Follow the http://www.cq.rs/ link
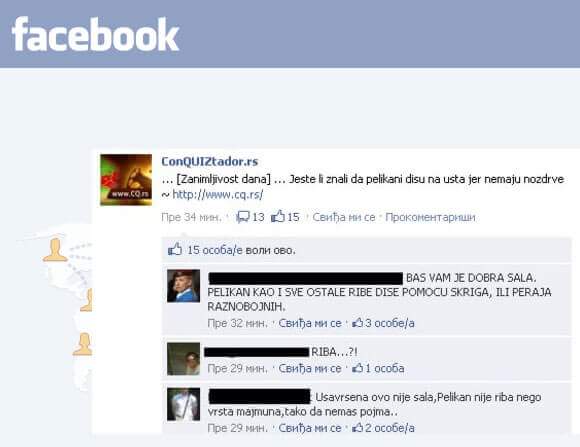 pos(218,195)
